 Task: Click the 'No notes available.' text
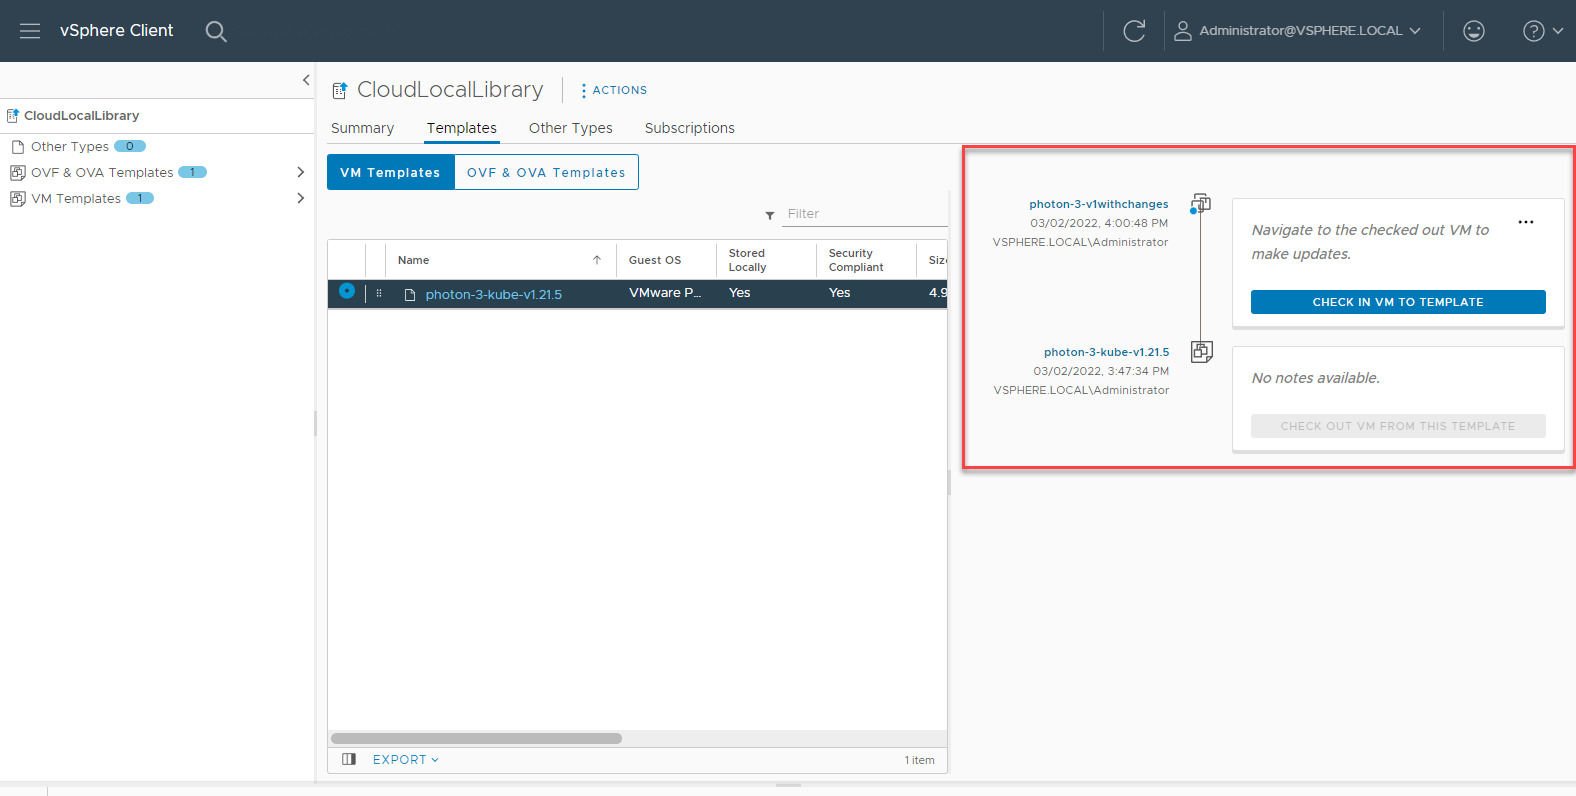pos(1316,378)
